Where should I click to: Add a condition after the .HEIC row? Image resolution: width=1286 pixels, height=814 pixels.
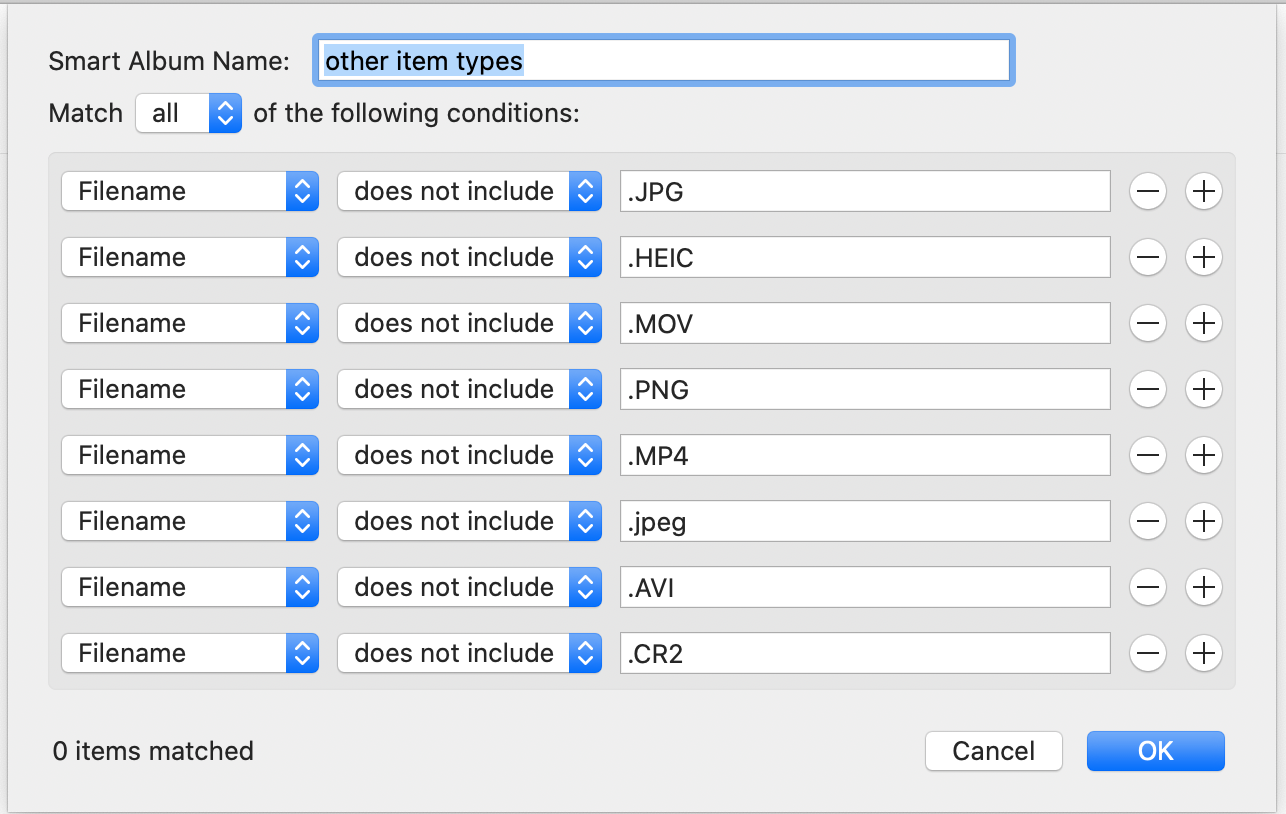[1204, 257]
